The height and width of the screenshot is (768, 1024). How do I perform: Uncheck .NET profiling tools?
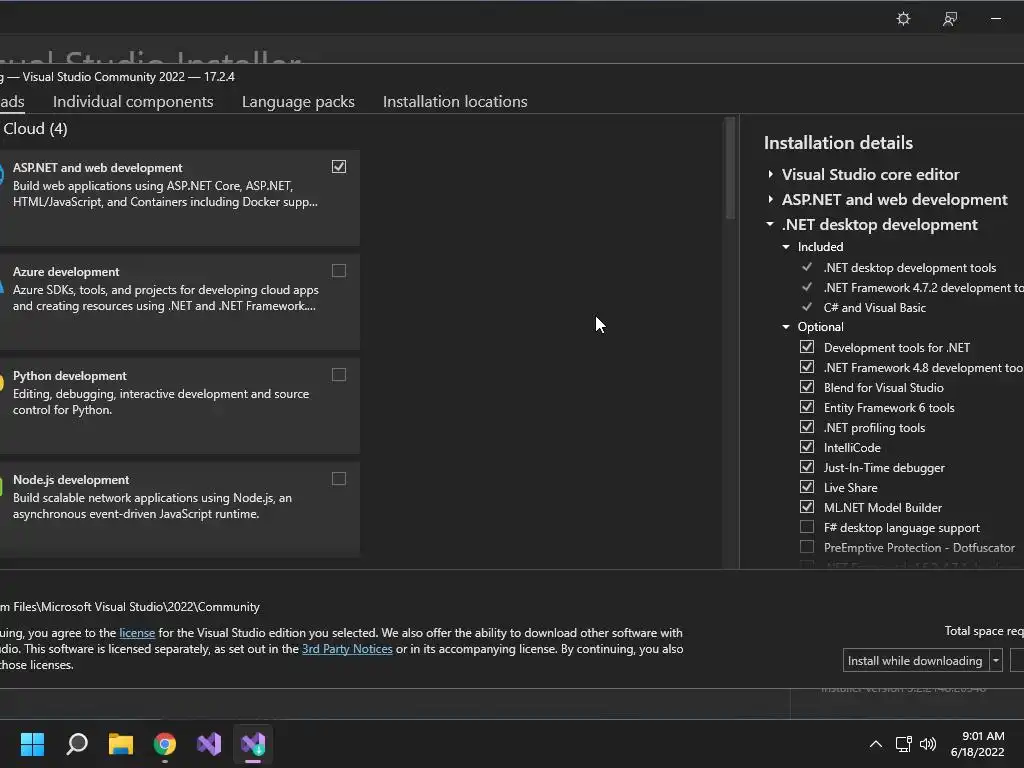pos(807,427)
